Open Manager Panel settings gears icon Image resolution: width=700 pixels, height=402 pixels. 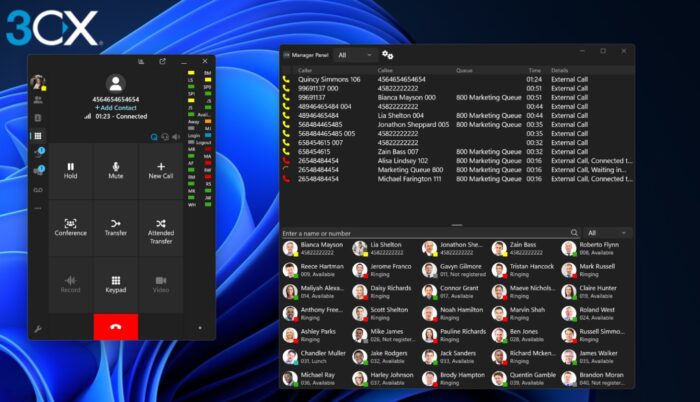[x=388, y=55]
